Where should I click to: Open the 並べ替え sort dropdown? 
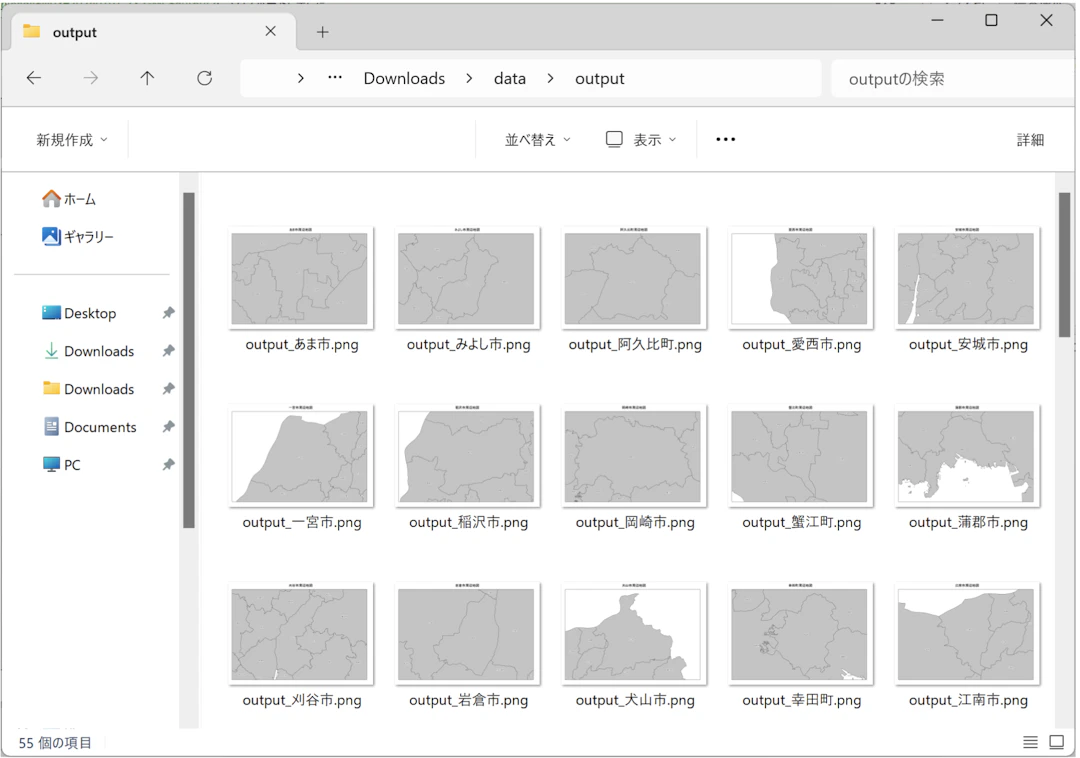[538, 140]
